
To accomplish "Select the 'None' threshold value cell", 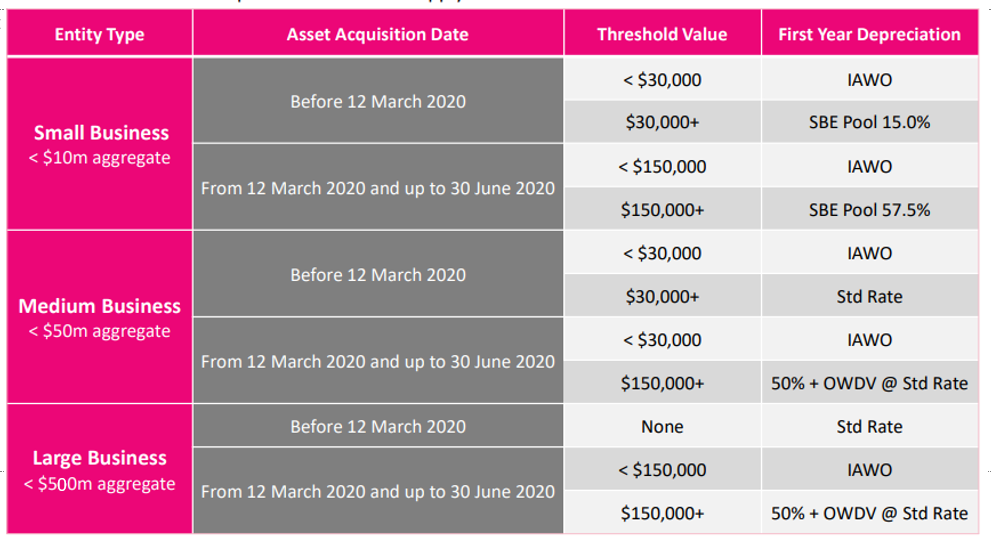I will tap(662, 426).
